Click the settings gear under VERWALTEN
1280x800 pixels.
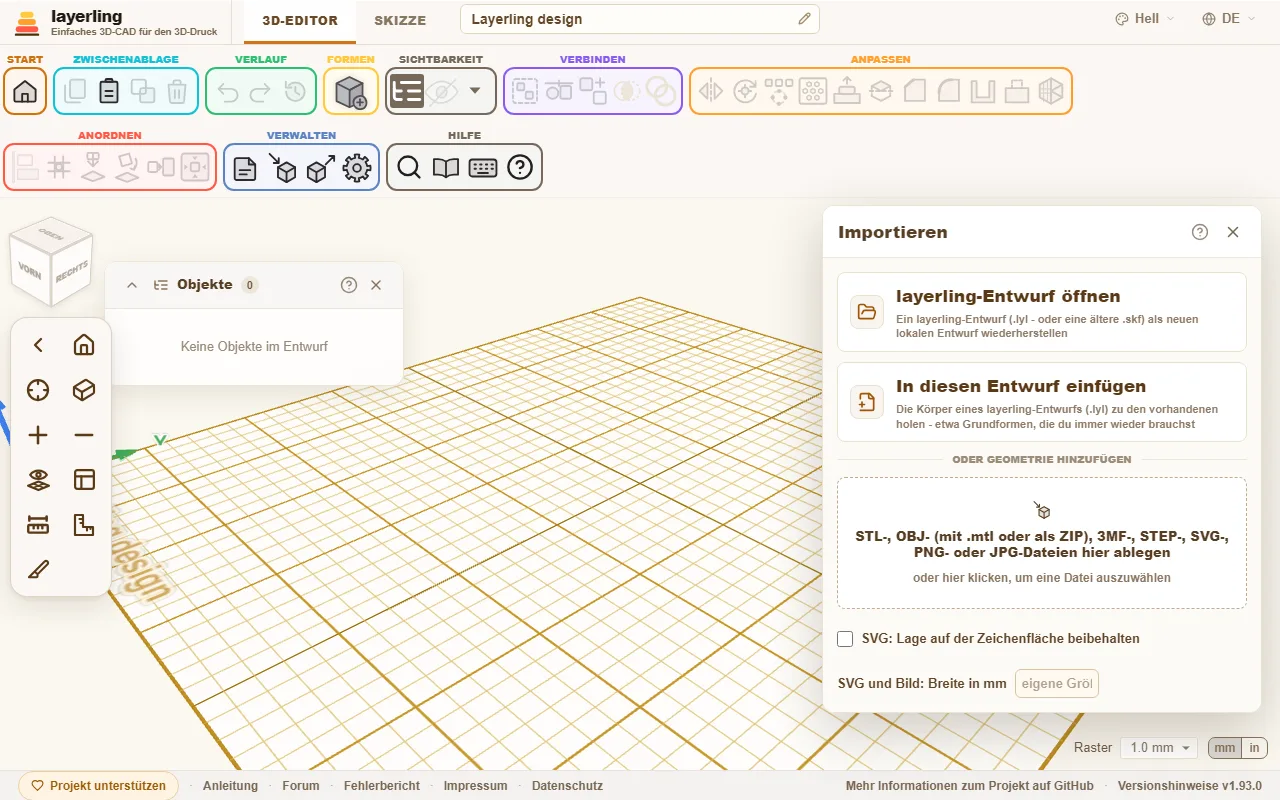(x=357, y=168)
